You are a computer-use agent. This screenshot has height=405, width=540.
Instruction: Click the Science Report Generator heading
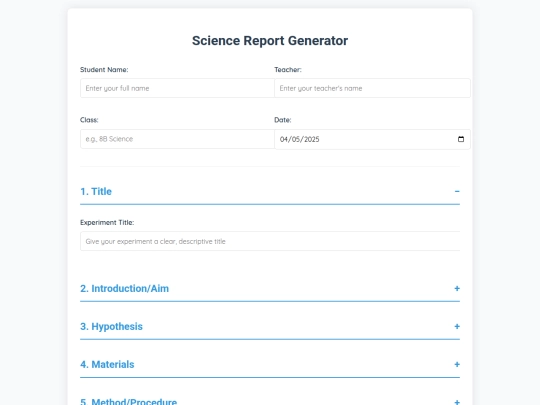(x=270, y=41)
